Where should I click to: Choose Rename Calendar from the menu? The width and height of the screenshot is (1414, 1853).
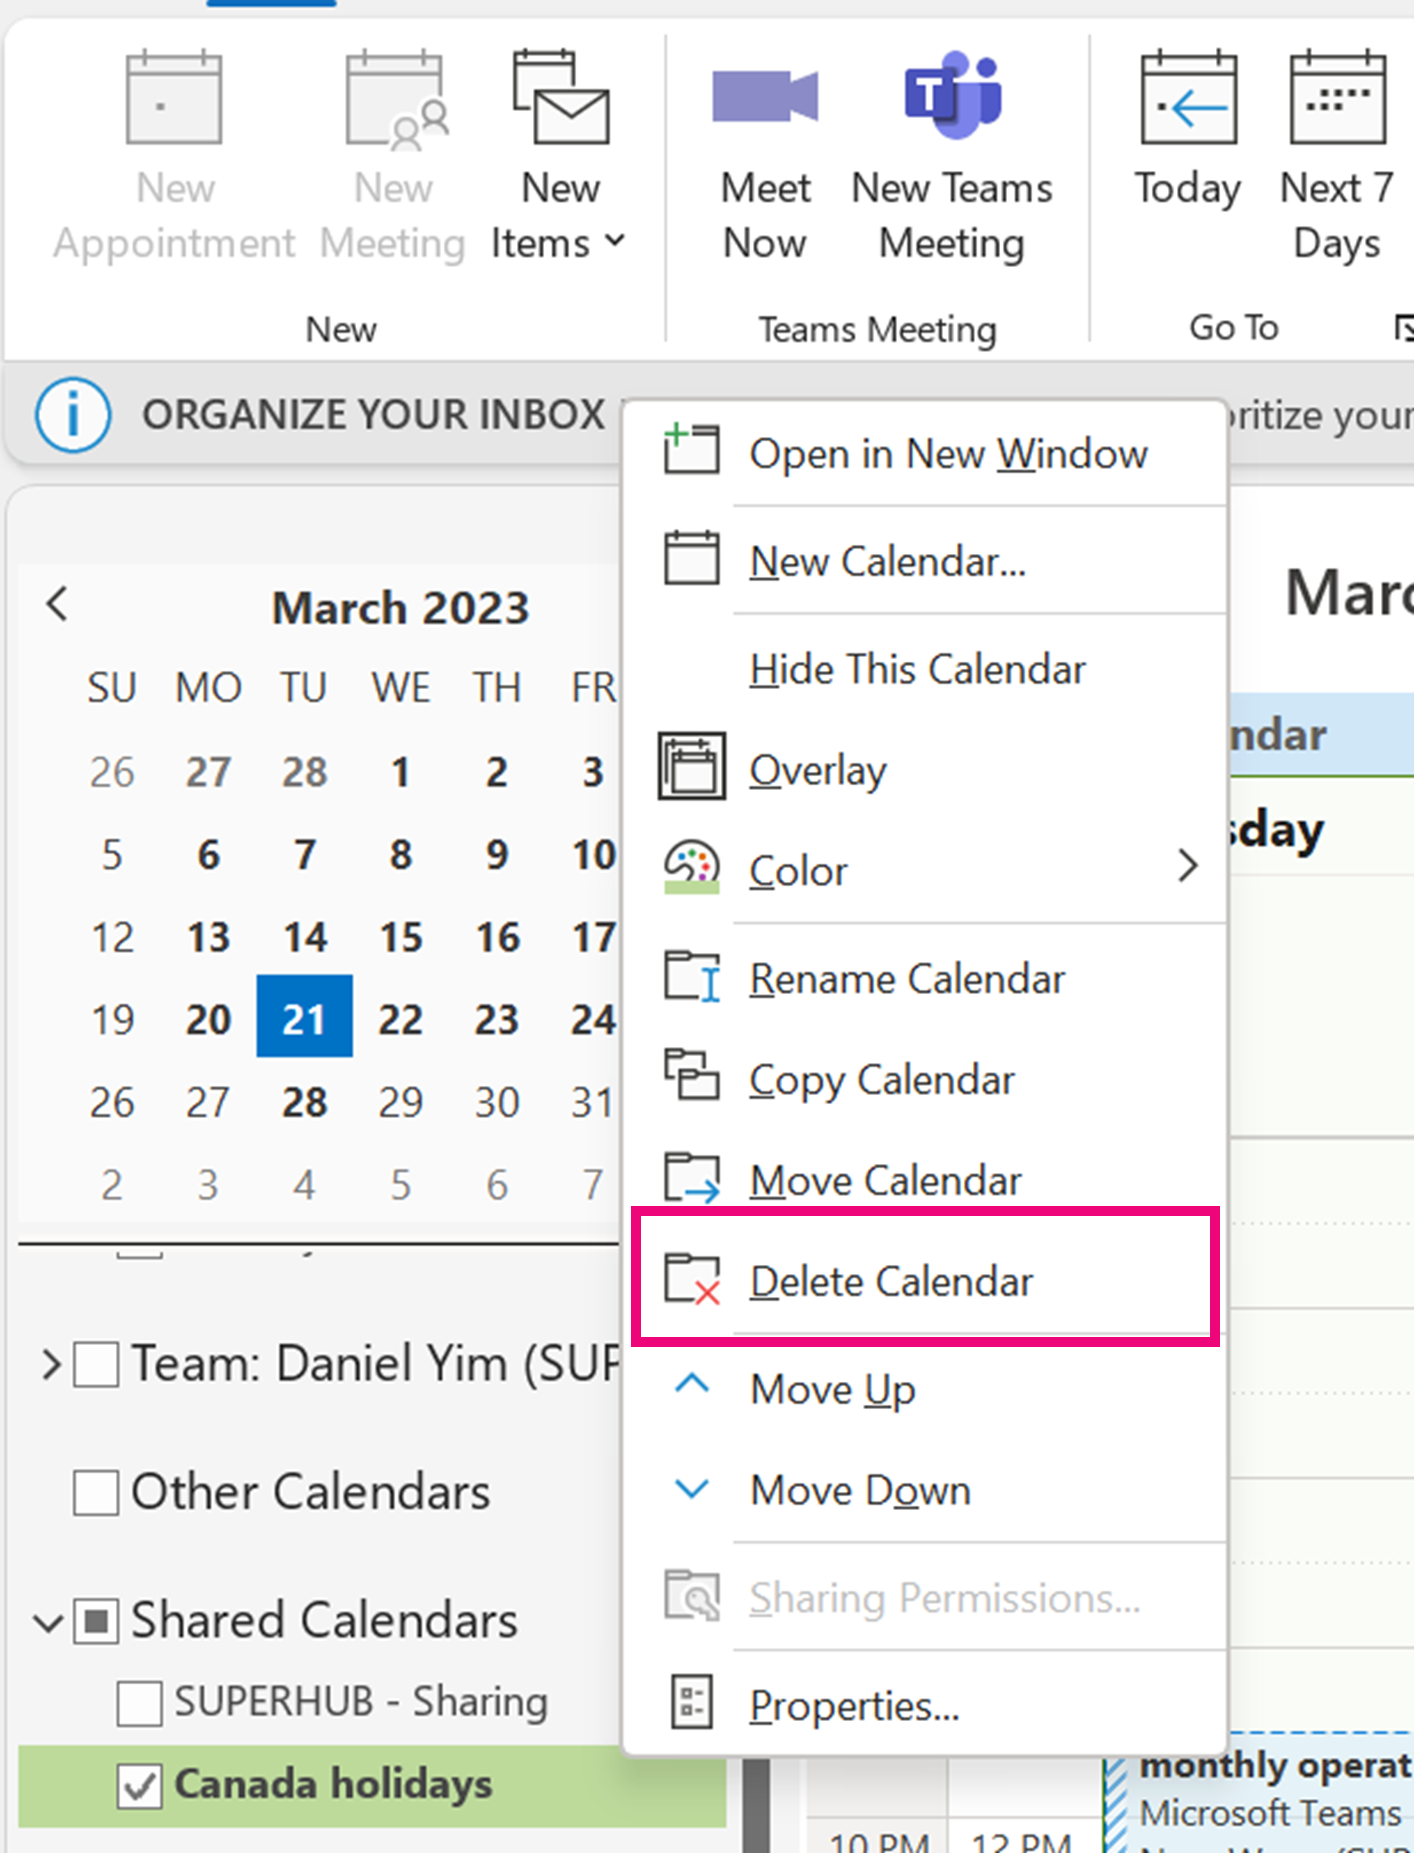coord(907,979)
